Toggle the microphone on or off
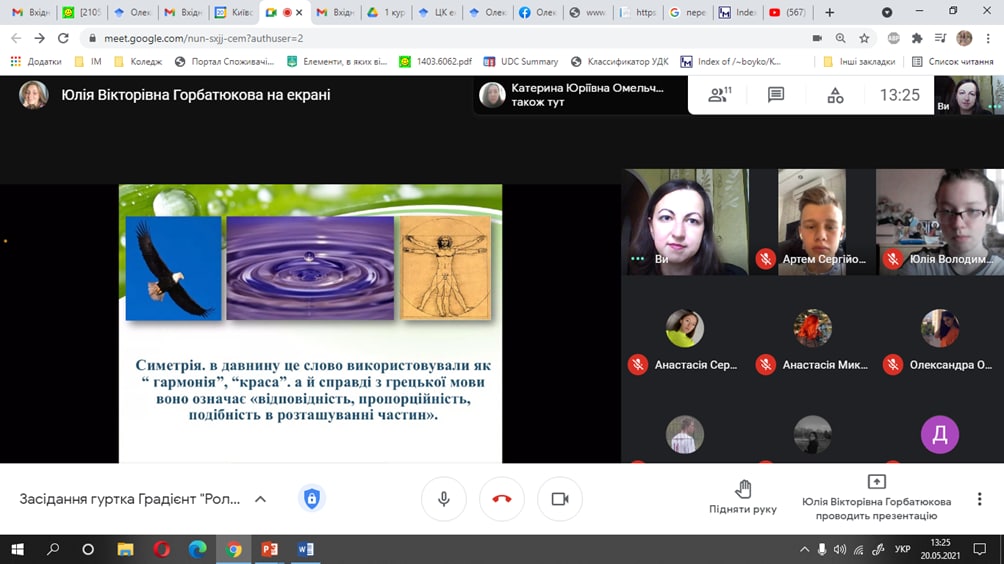Screen dimensions: 1004x564 point(444,499)
